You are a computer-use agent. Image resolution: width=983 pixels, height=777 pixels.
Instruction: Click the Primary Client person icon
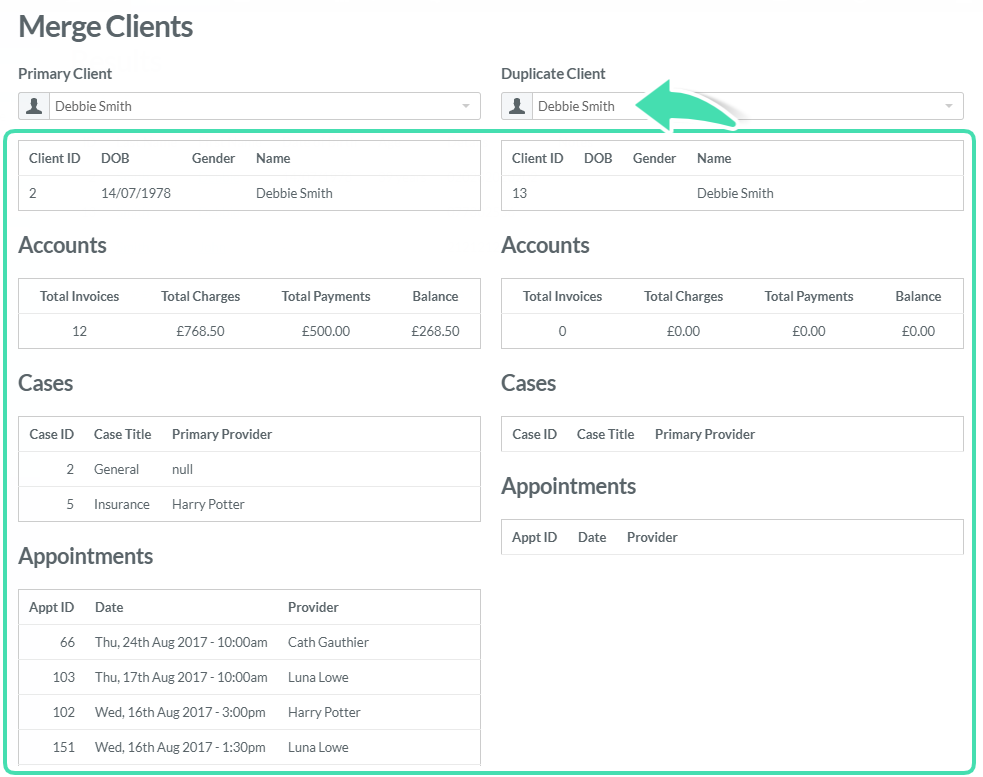click(34, 106)
